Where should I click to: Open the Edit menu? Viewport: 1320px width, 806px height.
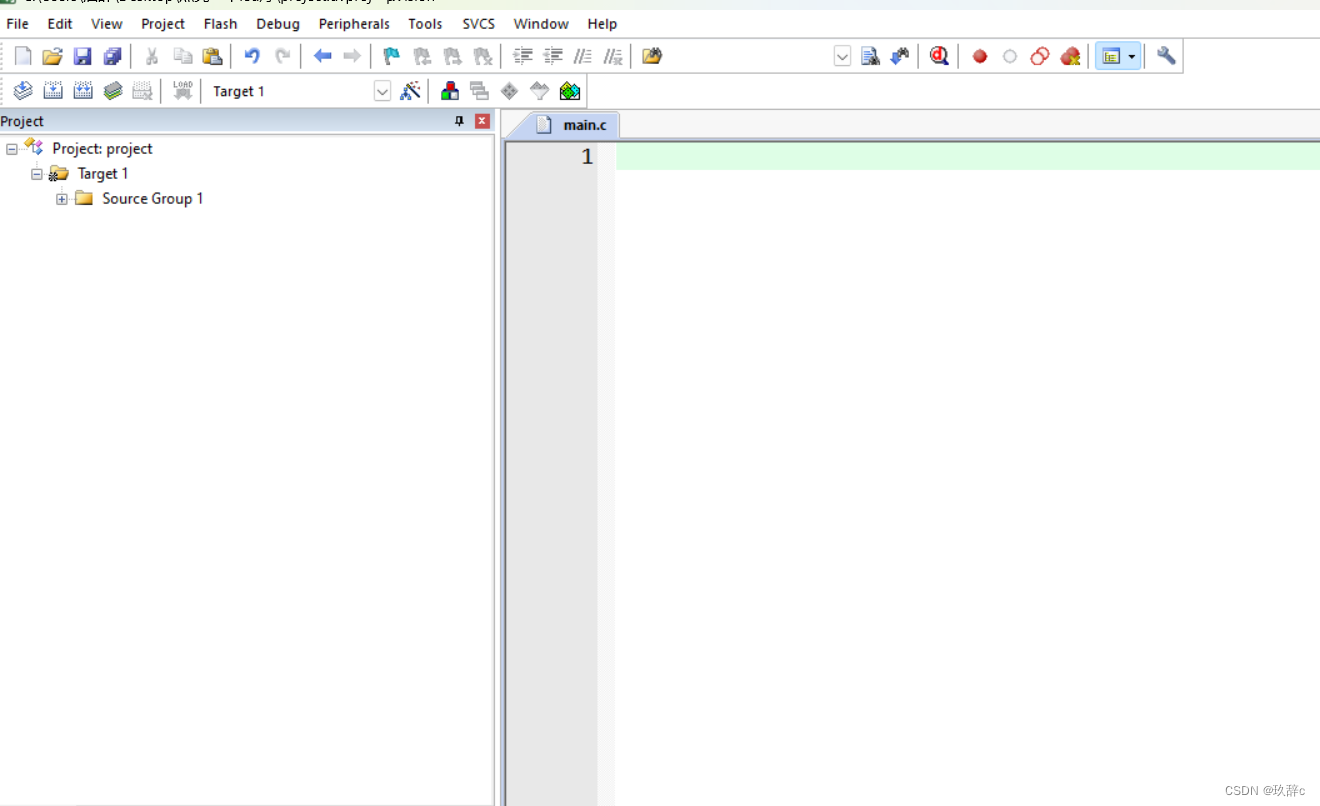click(x=60, y=23)
